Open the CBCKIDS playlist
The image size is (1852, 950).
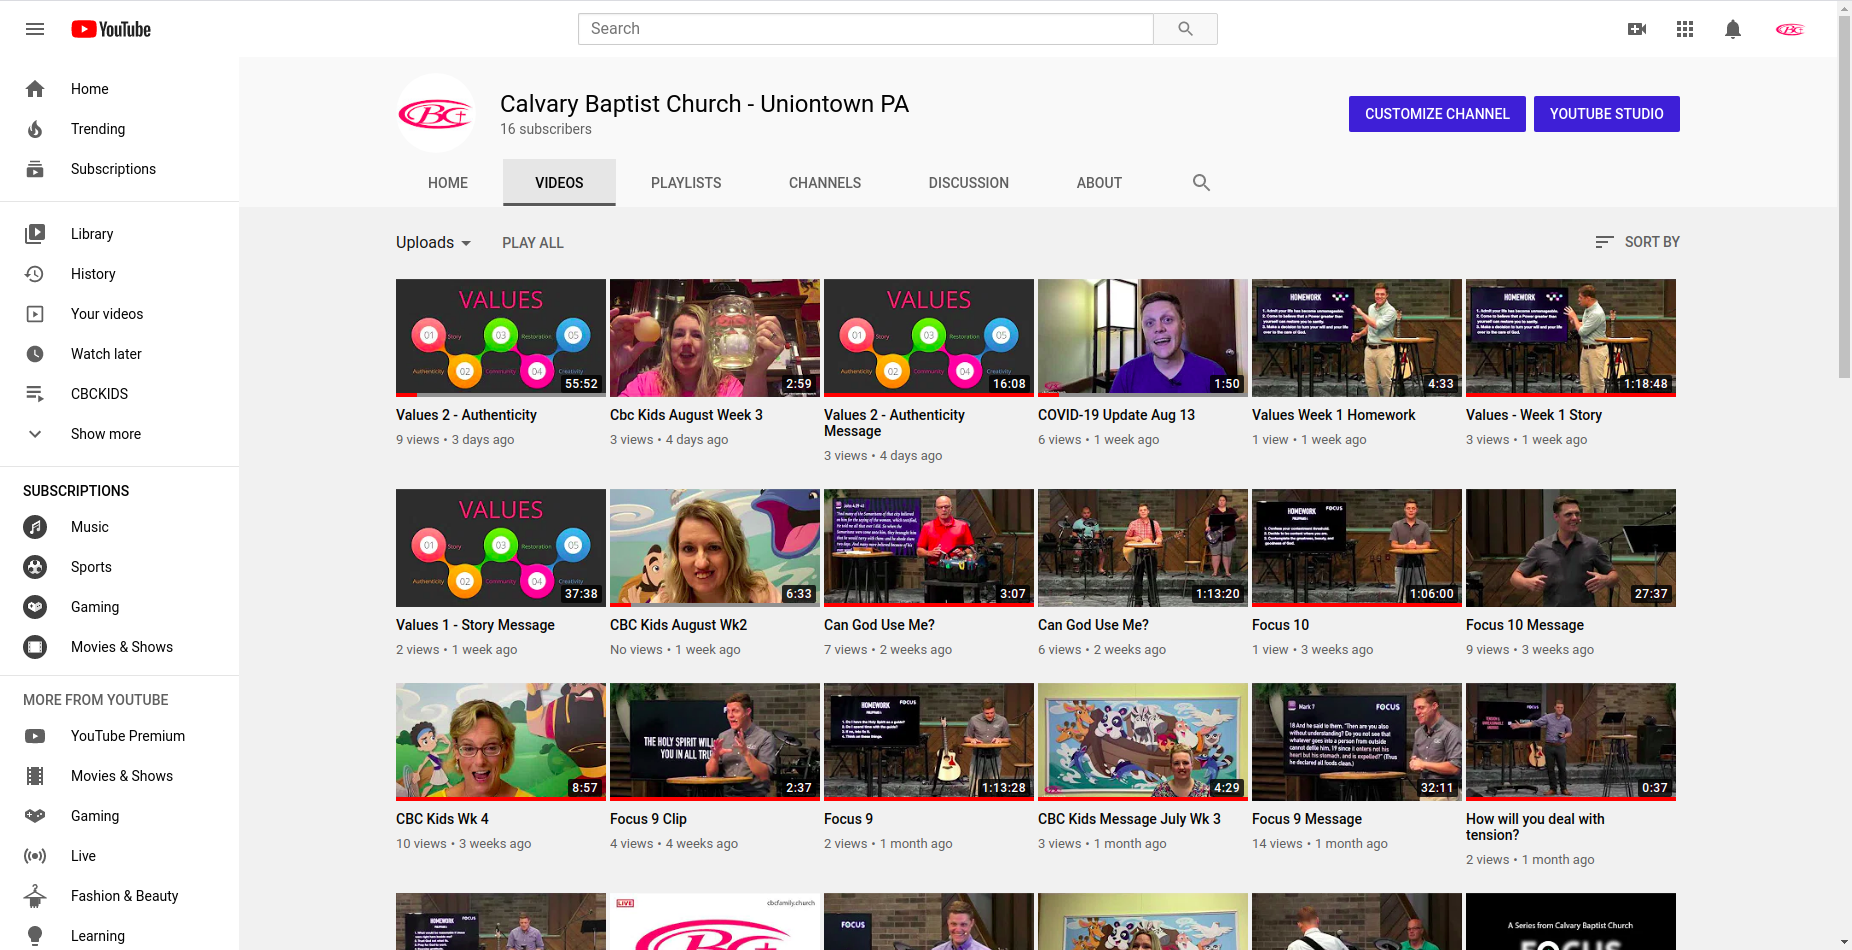tap(120, 394)
